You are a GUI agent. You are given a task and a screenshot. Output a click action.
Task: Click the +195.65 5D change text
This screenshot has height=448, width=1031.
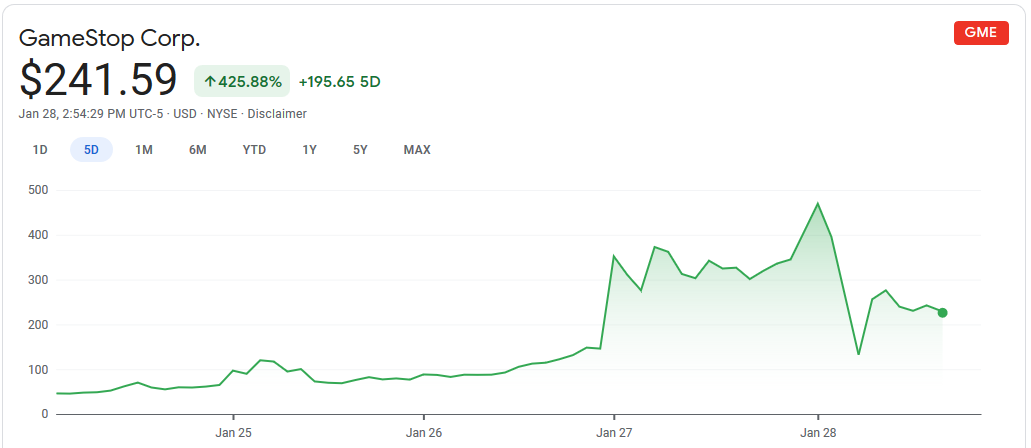tap(339, 82)
